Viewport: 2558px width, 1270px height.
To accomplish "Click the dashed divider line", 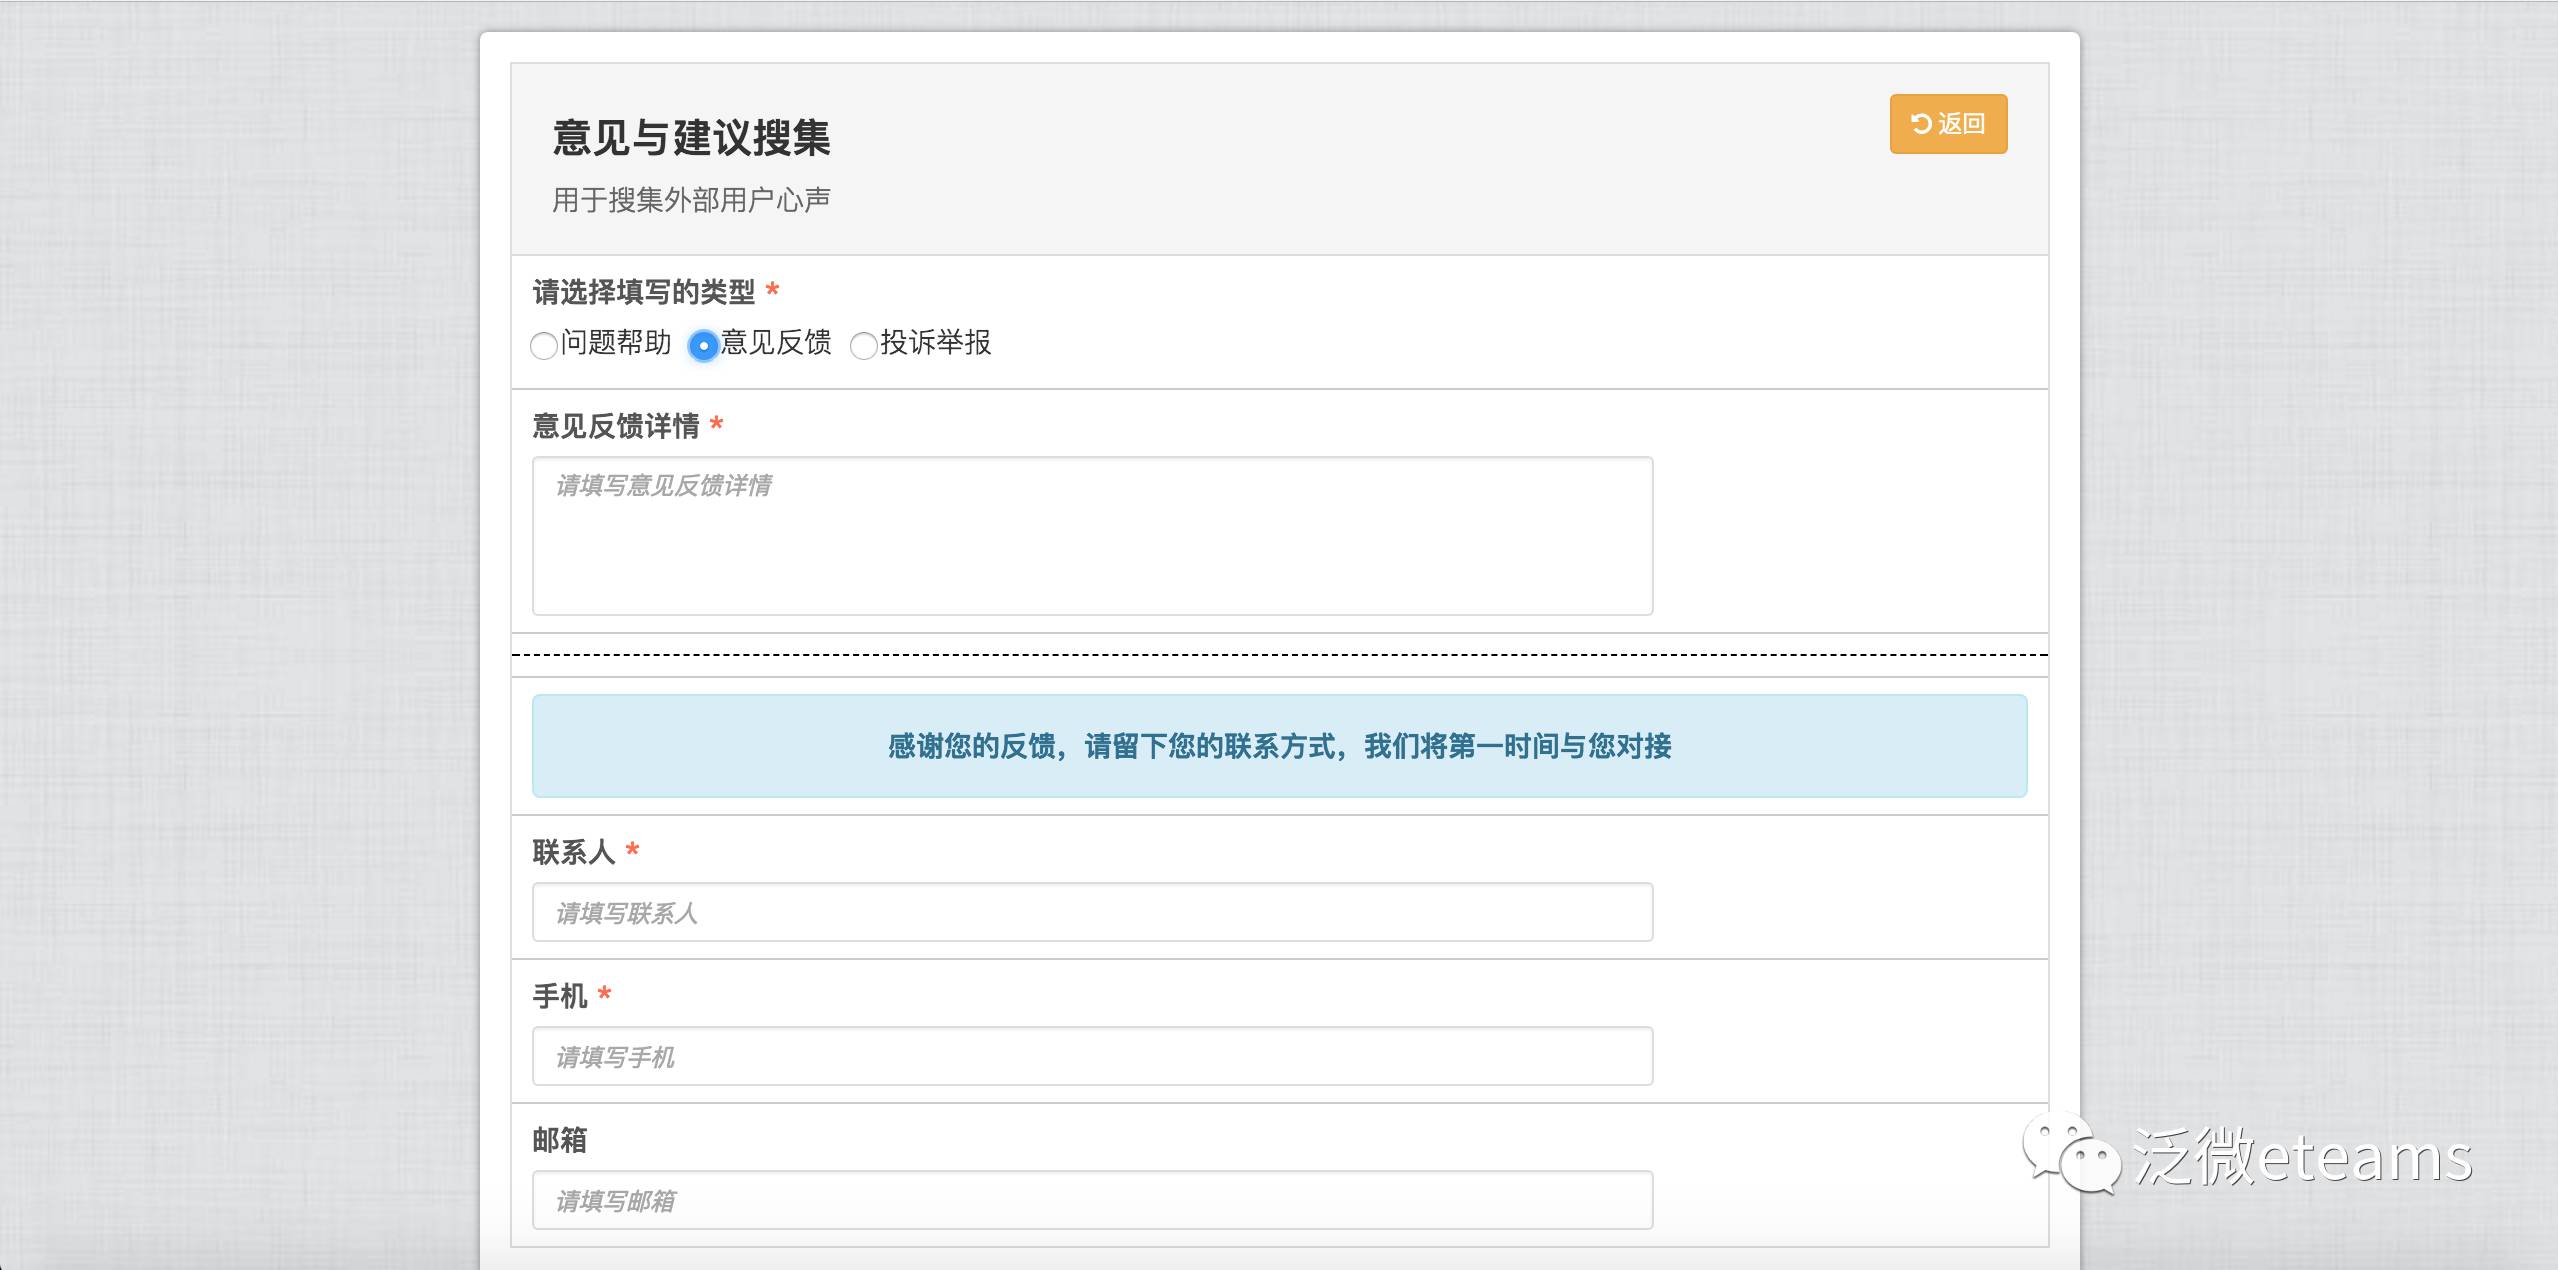I will 1279,655.
